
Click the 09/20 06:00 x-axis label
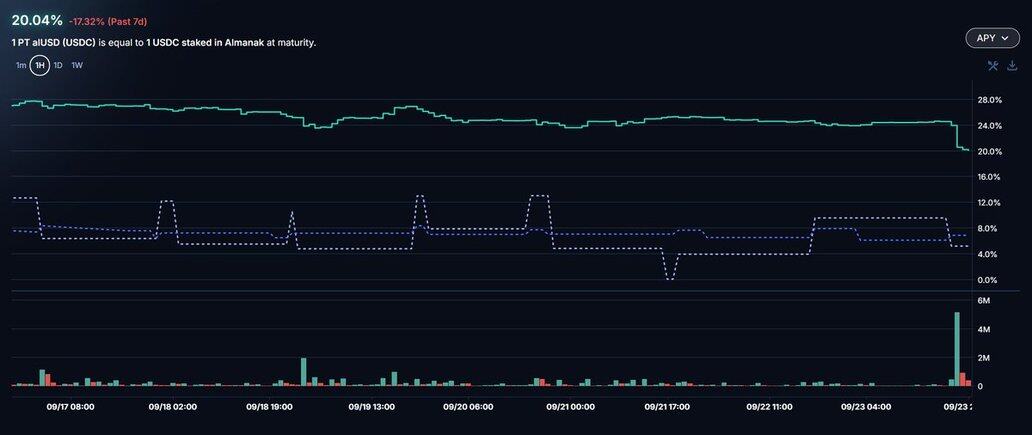pyautogui.click(x=468, y=407)
